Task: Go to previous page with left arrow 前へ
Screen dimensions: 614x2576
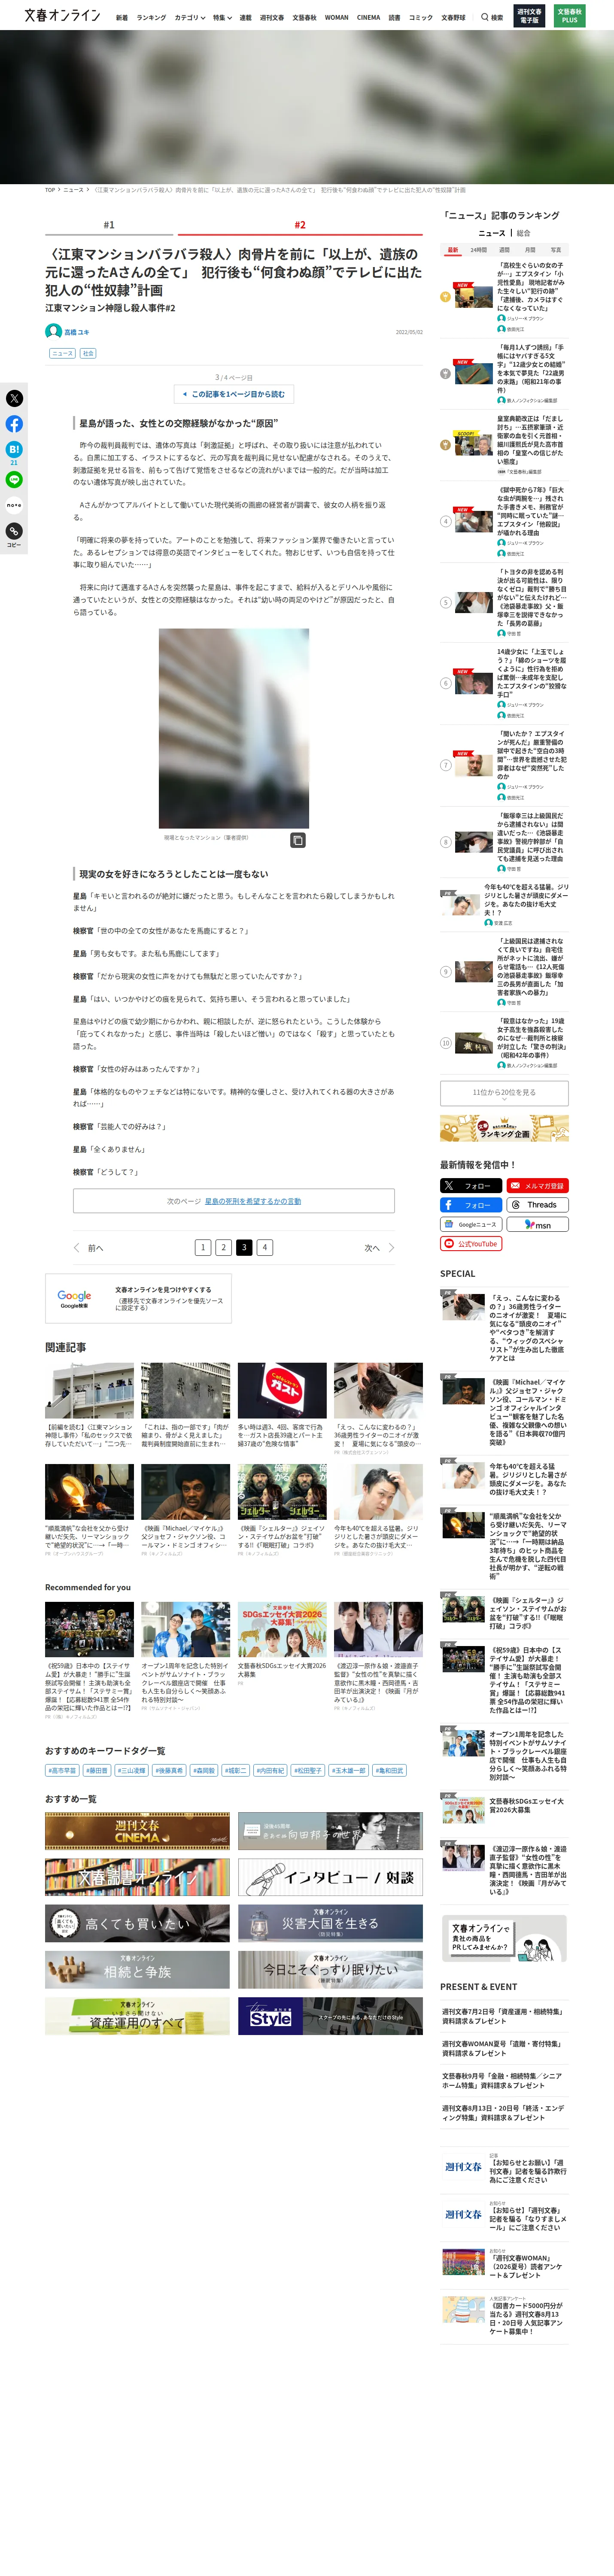Action: pyautogui.click(x=88, y=1248)
